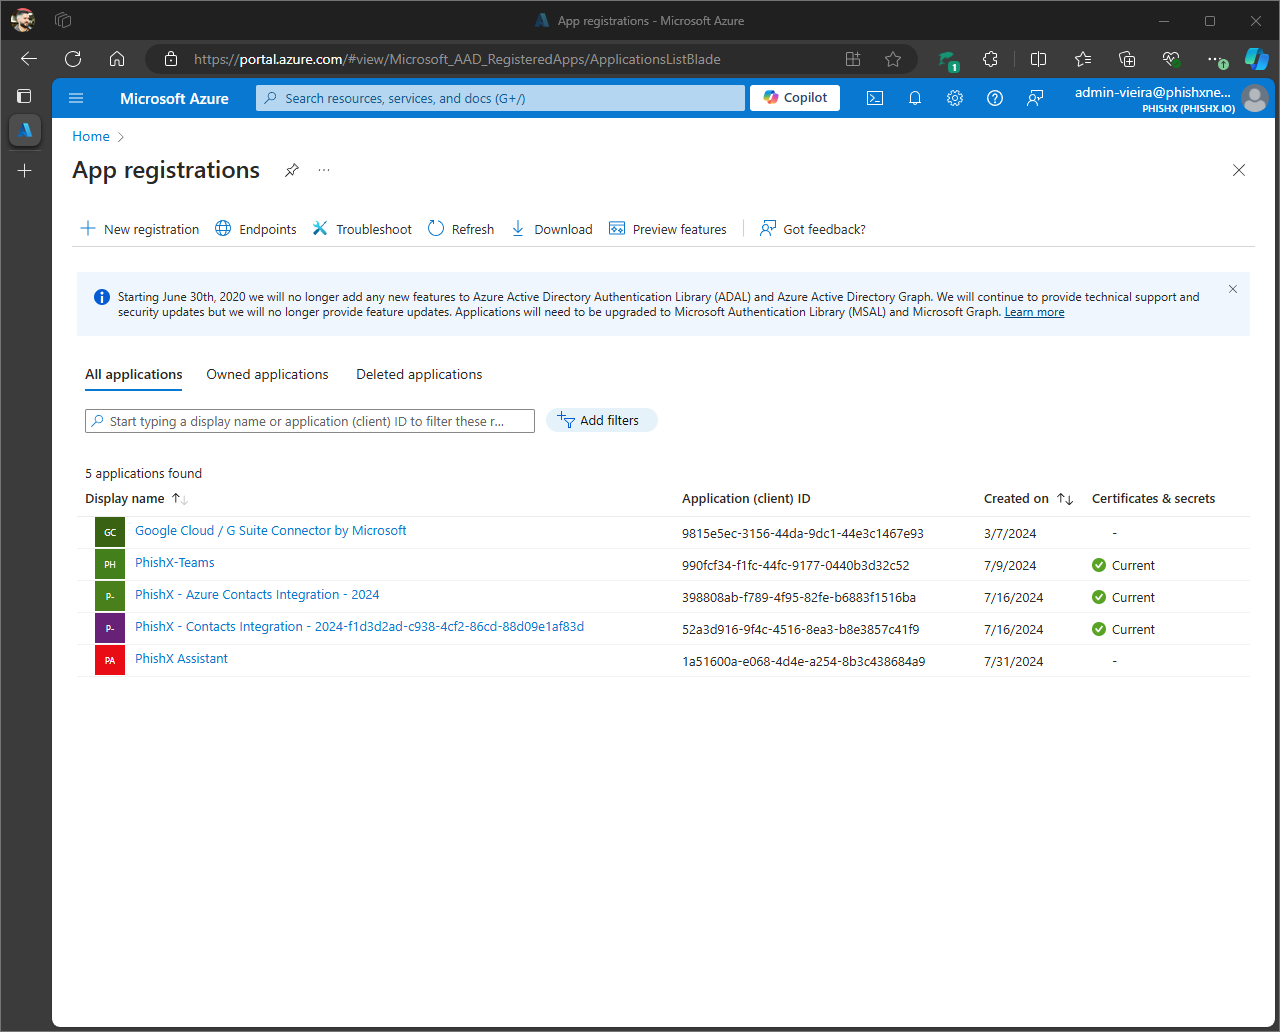Open Google Cloud / G Suite Connector by Microsoft
This screenshot has width=1280, height=1032.
pos(270,530)
